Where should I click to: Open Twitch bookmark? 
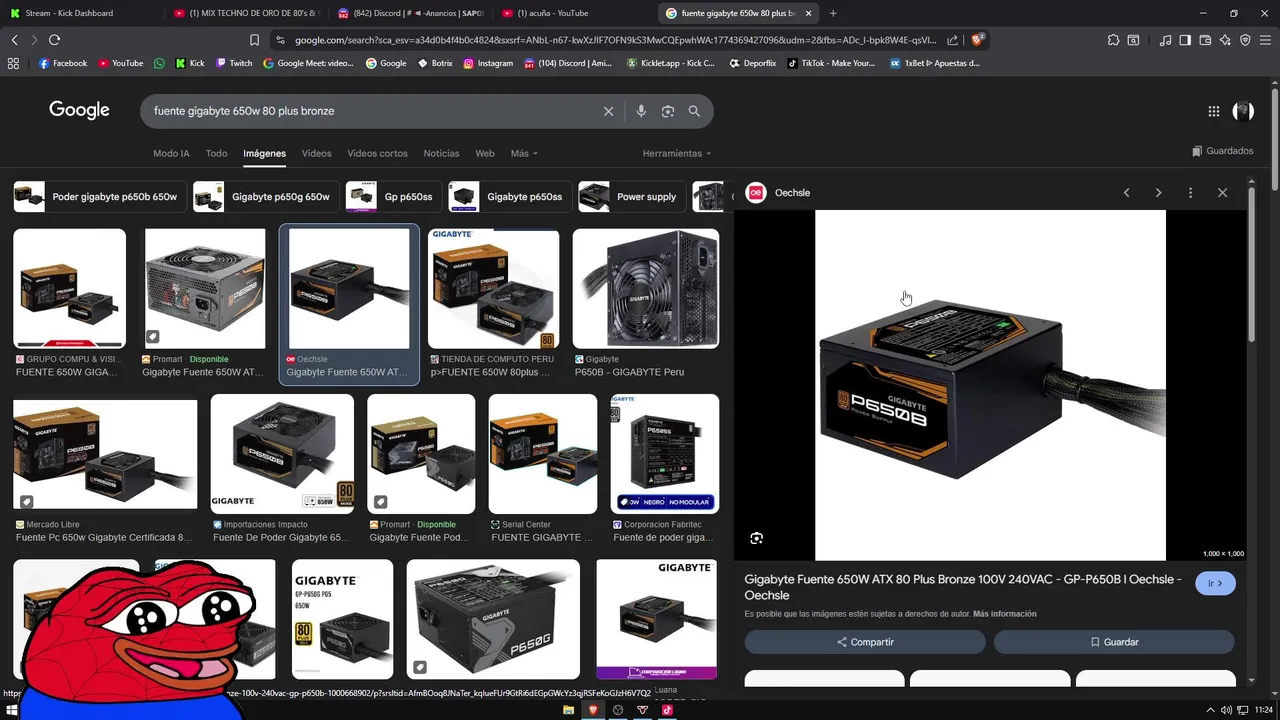tap(234, 63)
